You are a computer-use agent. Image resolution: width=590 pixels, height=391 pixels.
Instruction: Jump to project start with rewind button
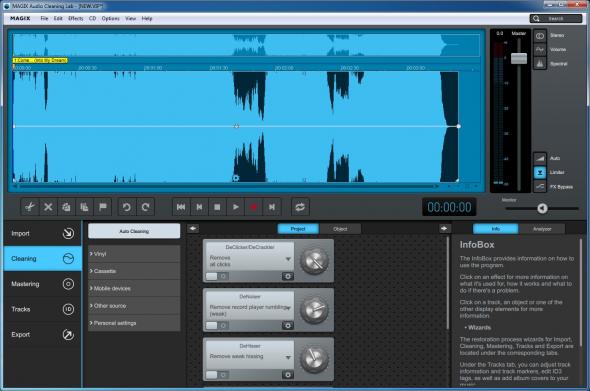(x=181, y=207)
